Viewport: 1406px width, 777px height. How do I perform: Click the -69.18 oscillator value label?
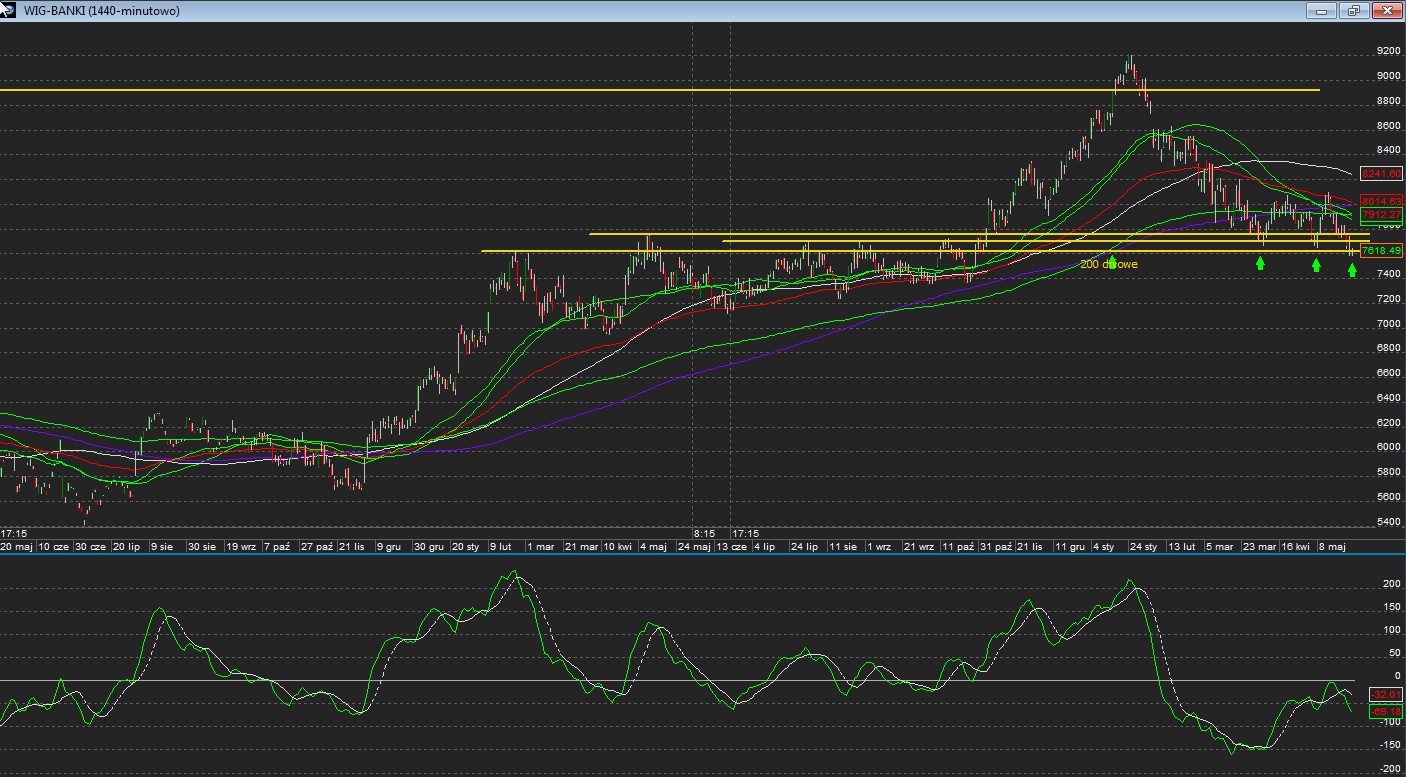[1386, 711]
